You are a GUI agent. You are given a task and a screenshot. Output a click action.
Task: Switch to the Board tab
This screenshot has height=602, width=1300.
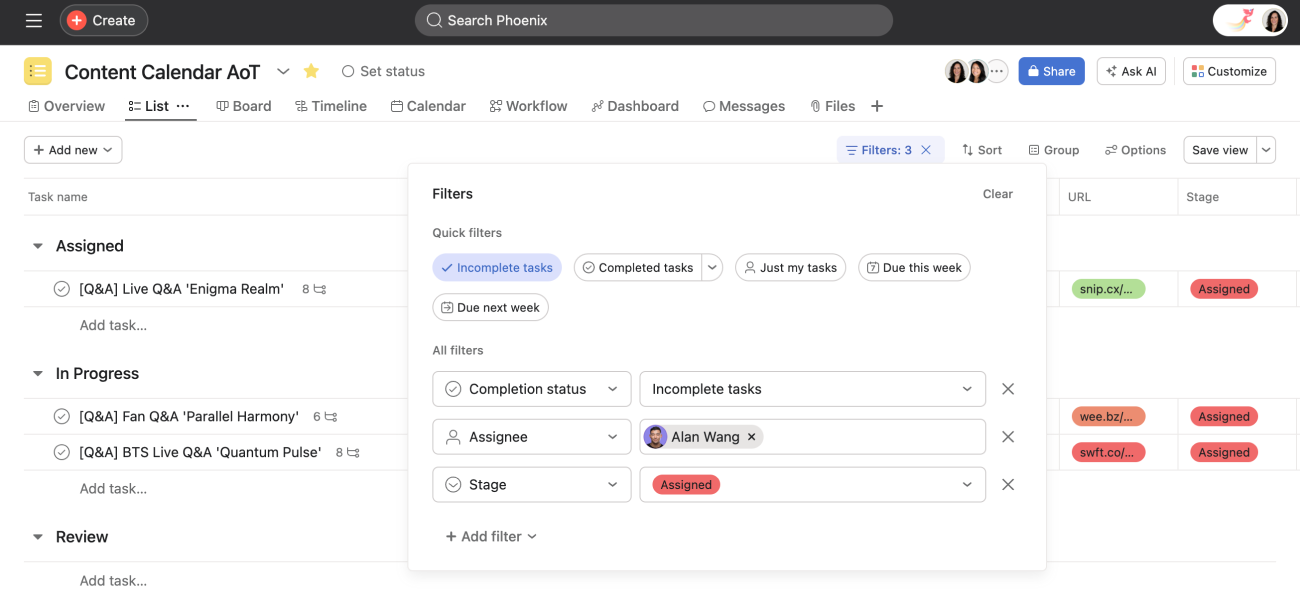pos(244,105)
